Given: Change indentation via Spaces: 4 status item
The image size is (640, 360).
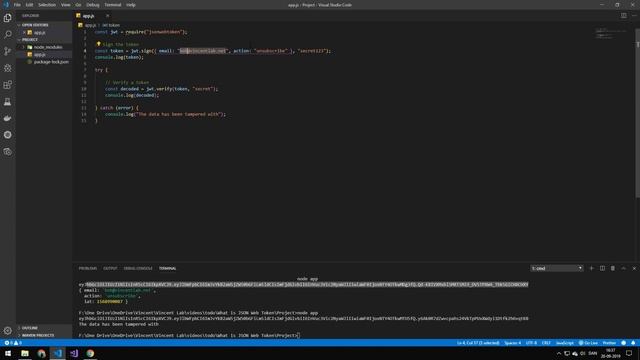Looking at the screenshot, I should 512,343.
